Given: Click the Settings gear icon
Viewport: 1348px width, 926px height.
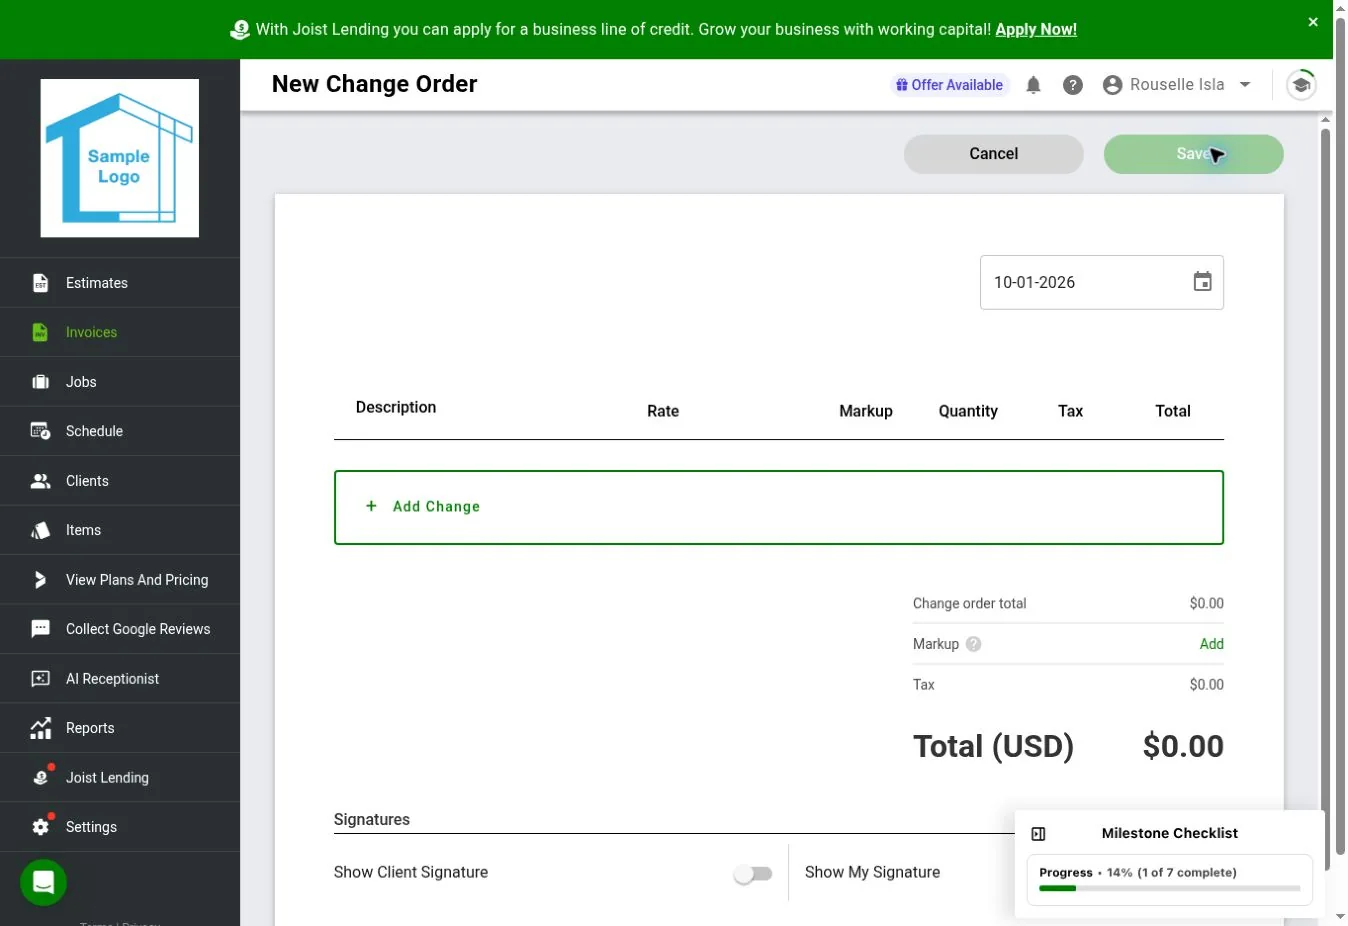Looking at the screenshot, I should tap(40, 827).
